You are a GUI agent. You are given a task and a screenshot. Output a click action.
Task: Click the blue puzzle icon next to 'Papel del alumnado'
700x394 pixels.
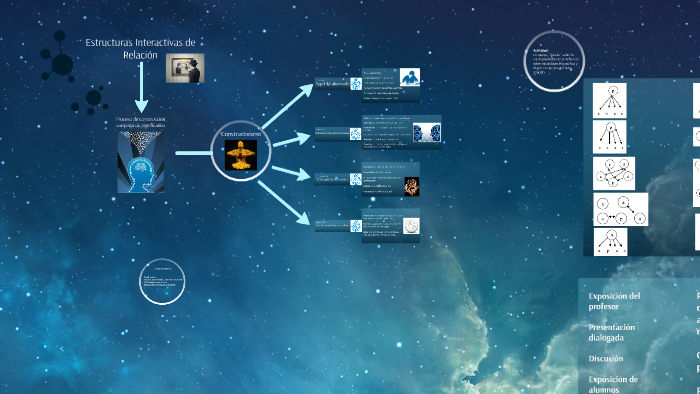click(x=356, y=84)
